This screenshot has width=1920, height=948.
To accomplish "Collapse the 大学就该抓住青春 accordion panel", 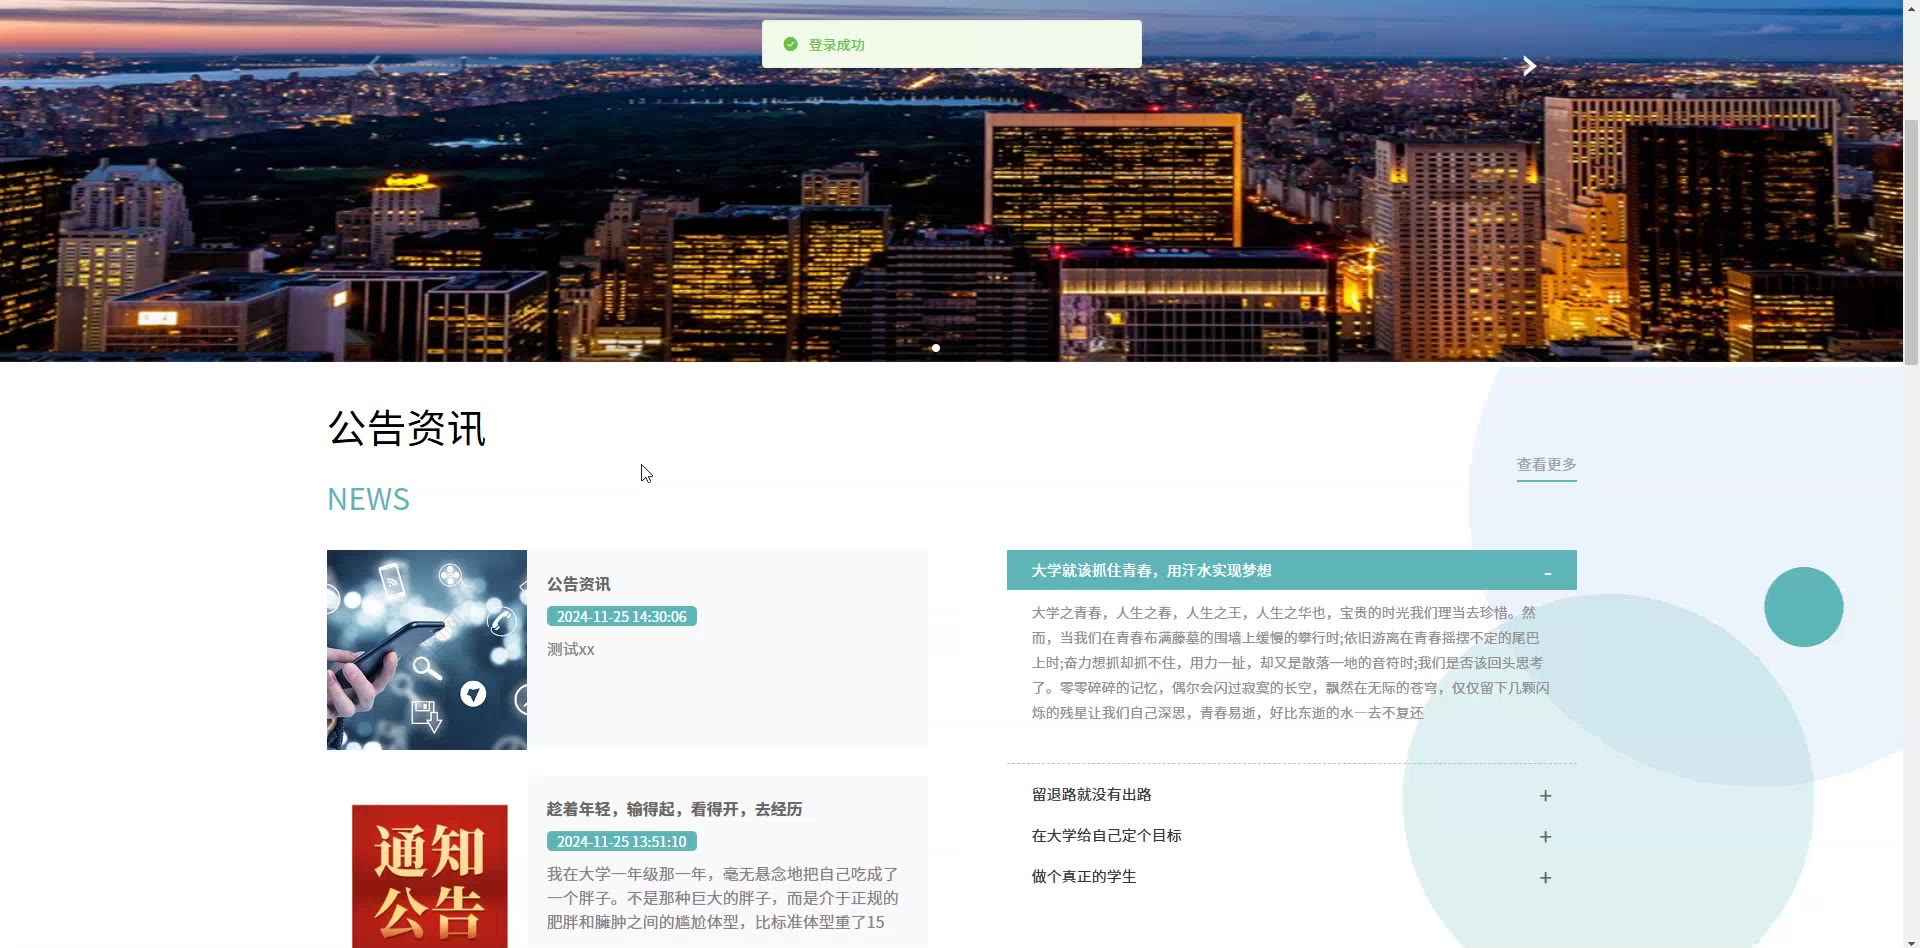I will [1291, 570].
